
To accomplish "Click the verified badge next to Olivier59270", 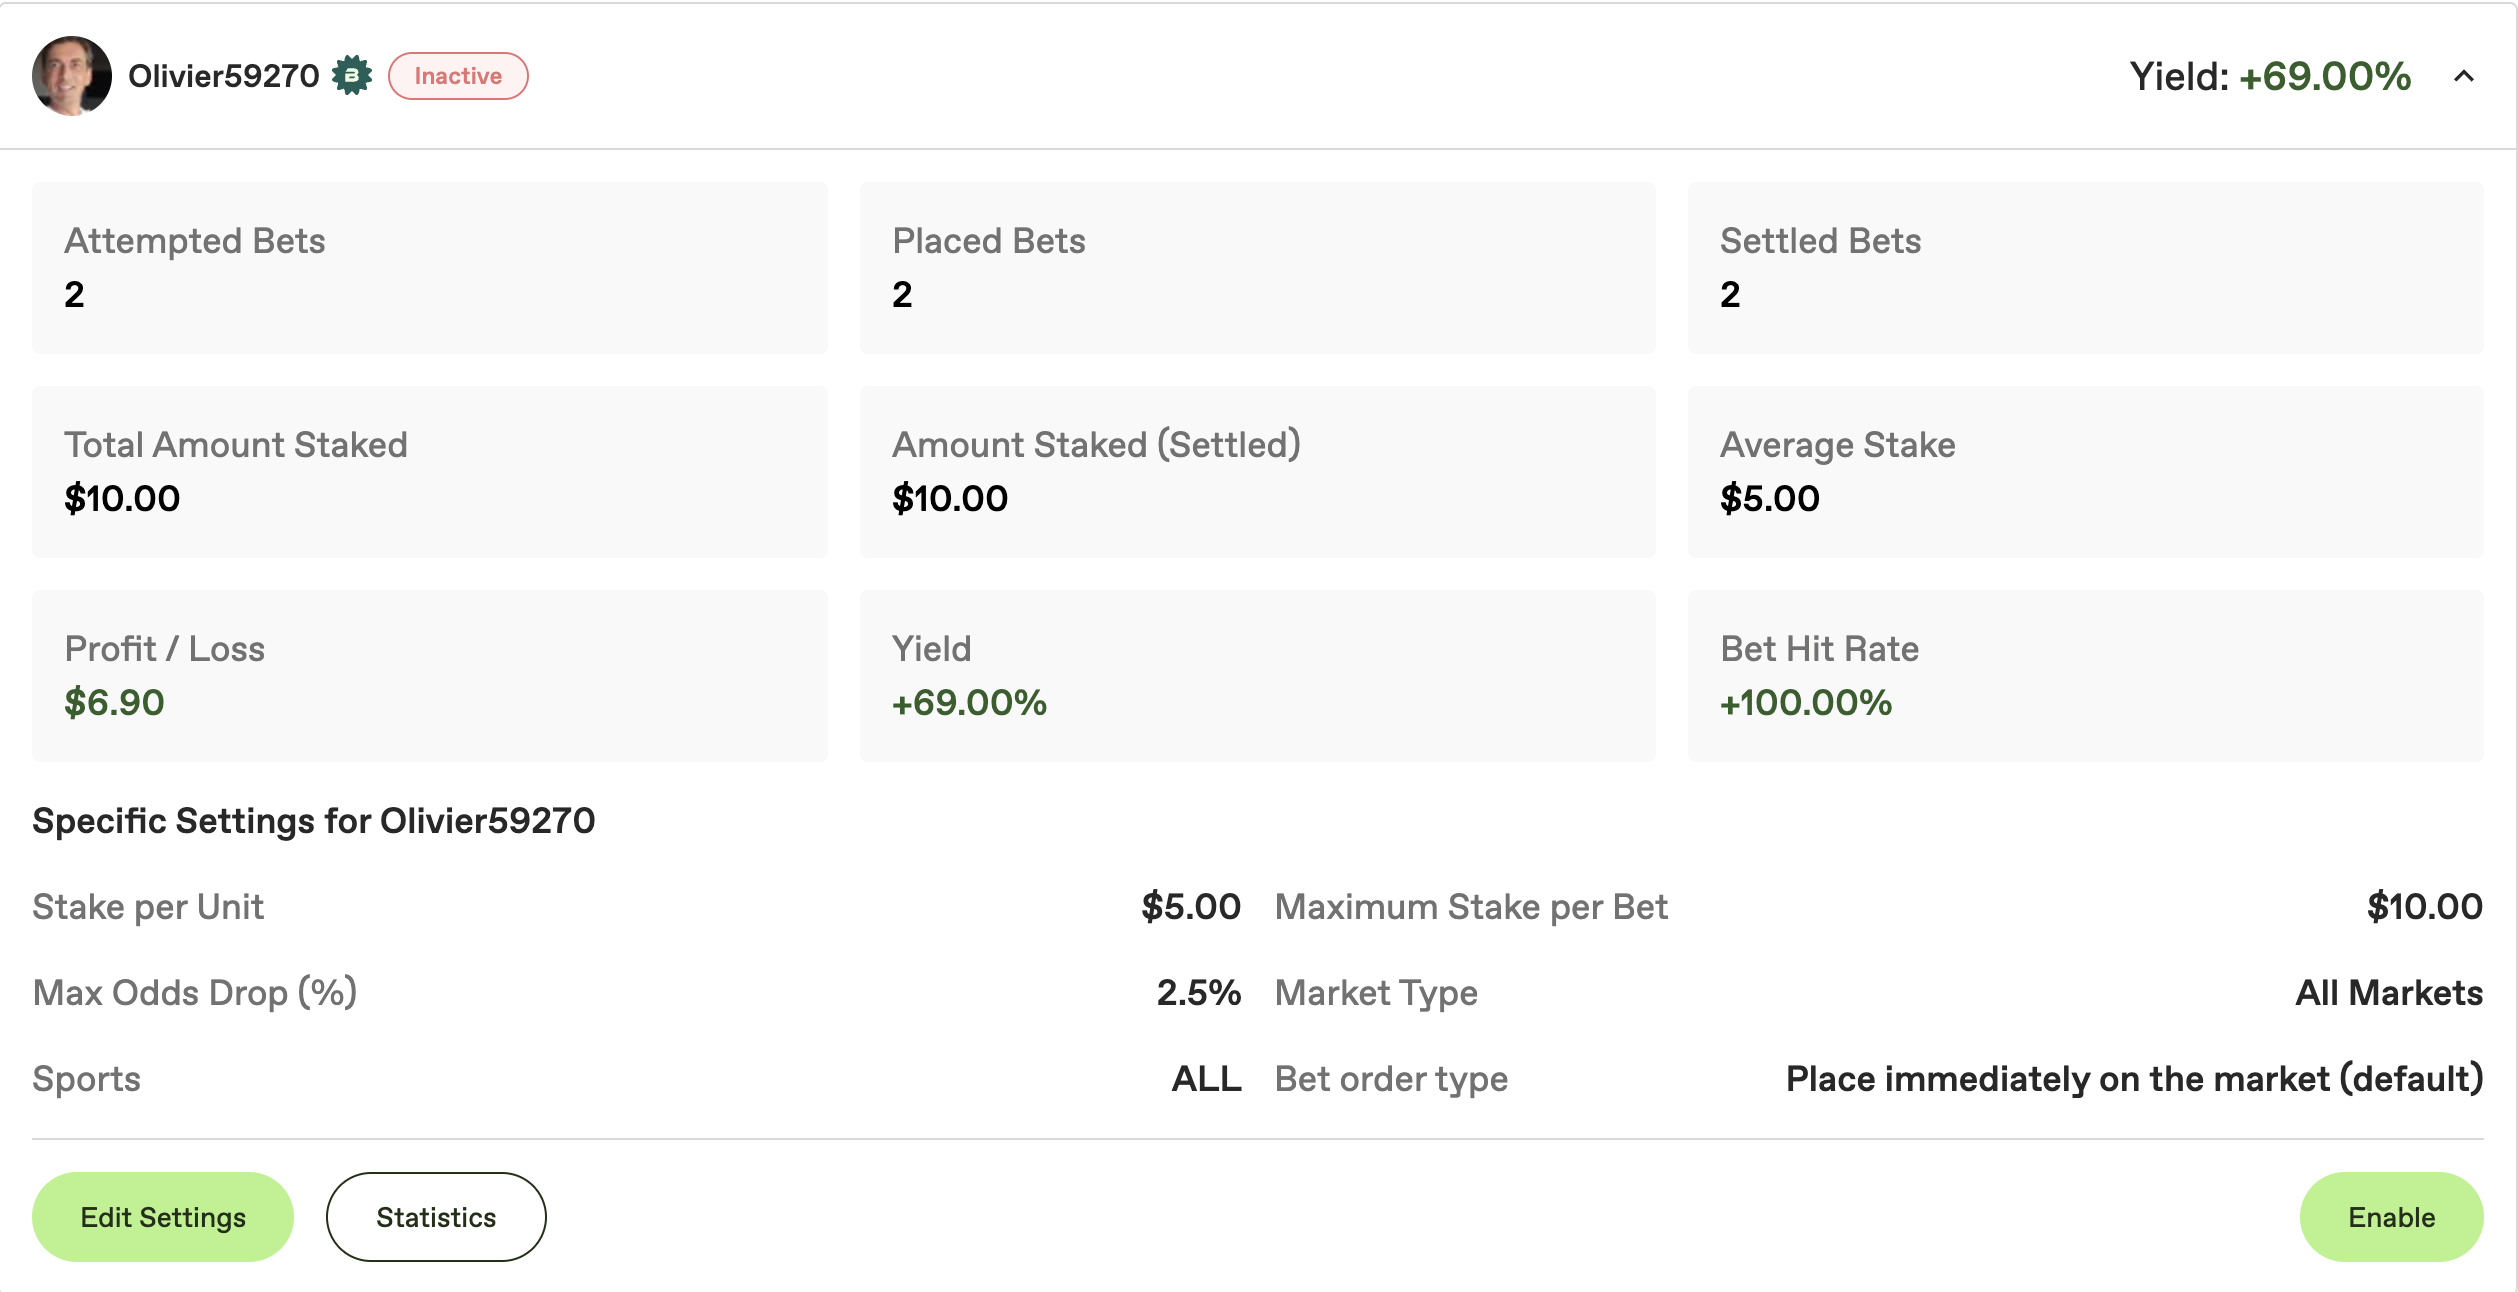I will point(352,76).
